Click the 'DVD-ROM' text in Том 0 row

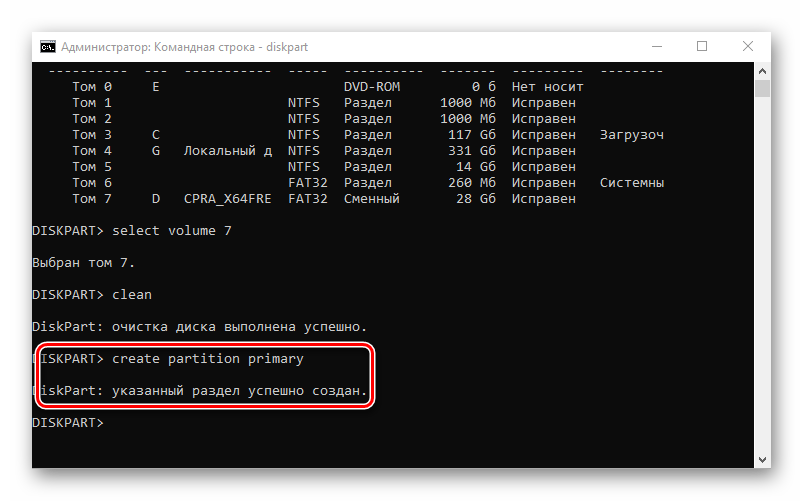tap(372, 87)
